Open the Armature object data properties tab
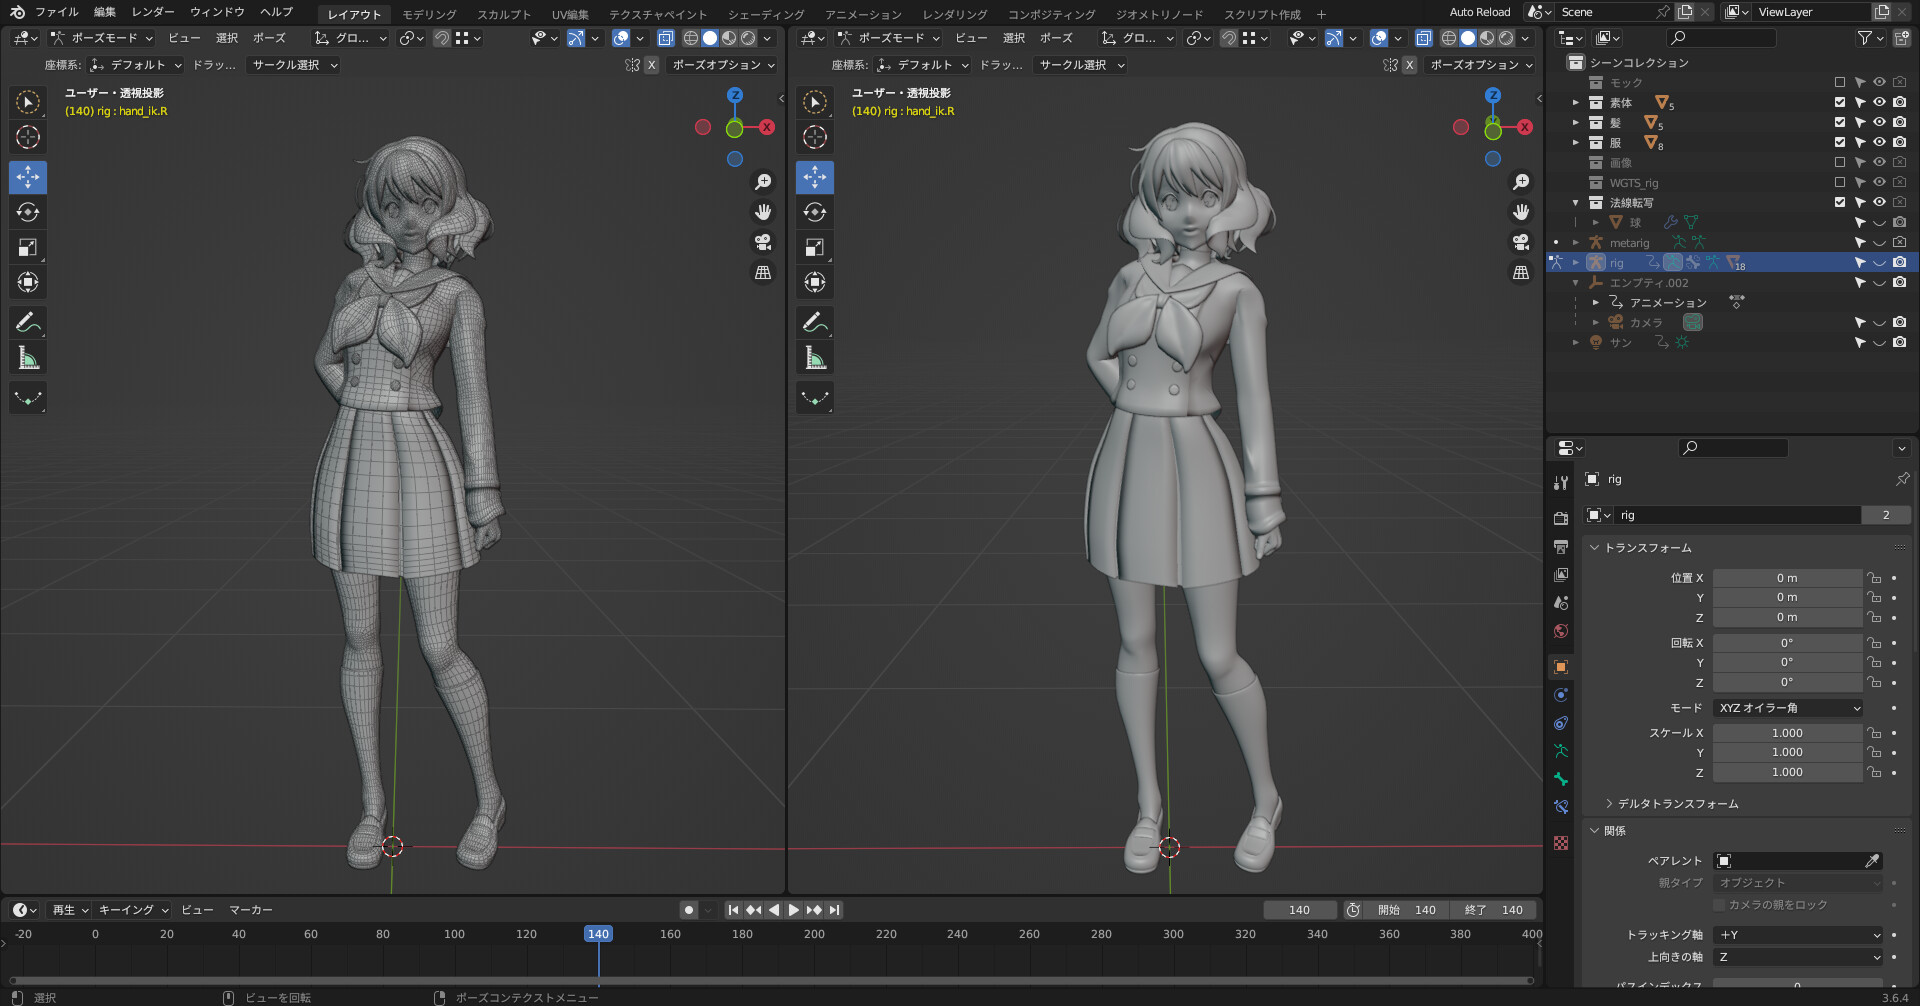Screen dimensions: 1920x1006 [x=1561, y=751]
